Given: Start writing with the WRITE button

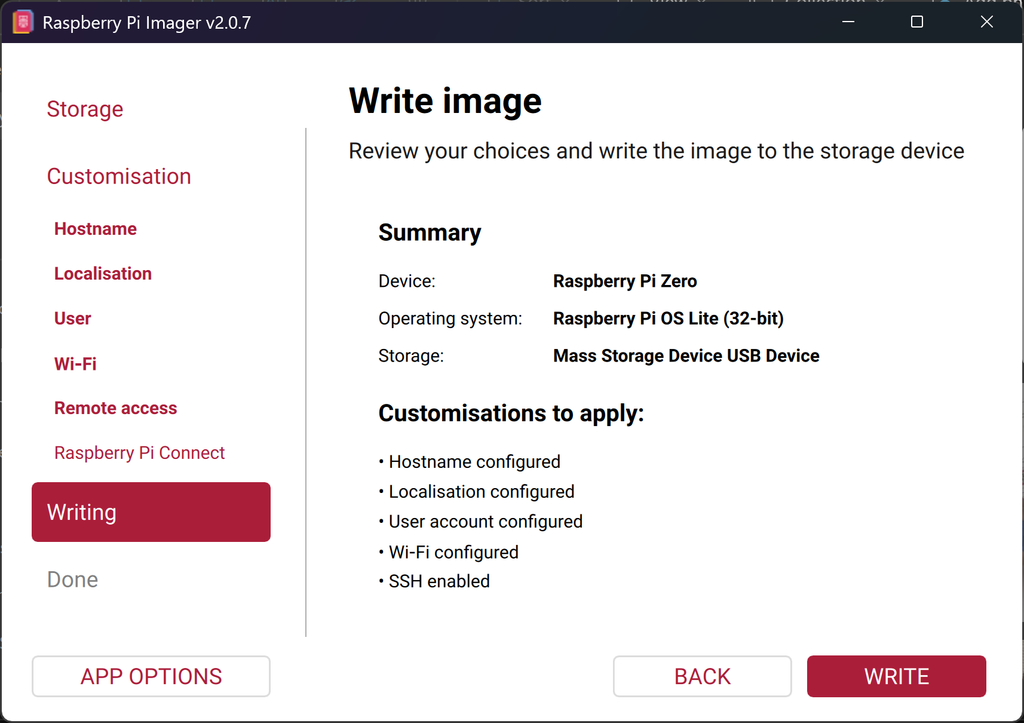Looking at the screenshot, I should [897, 677].
